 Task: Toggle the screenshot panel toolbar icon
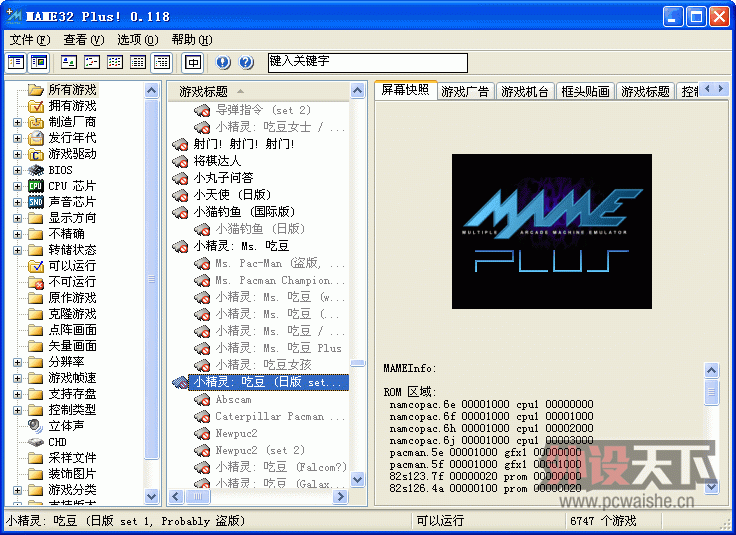click(x=39, y=62)
